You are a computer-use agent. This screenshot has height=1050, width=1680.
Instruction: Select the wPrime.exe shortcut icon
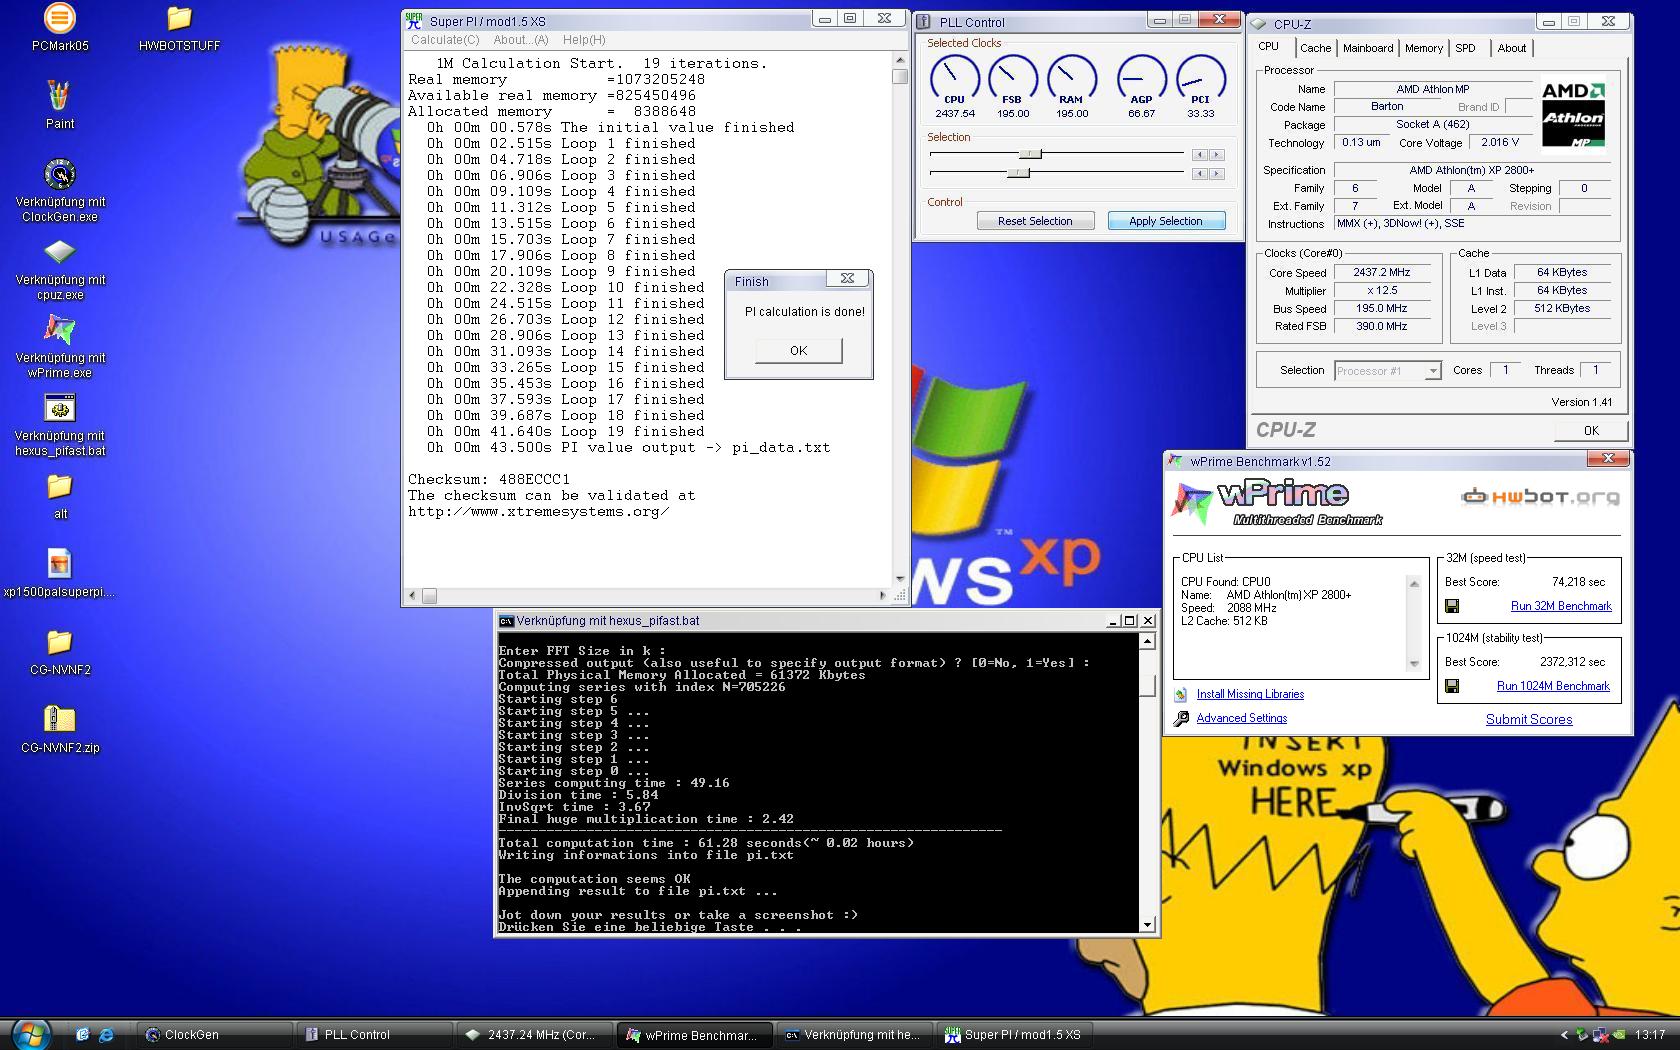coord(60,330)
